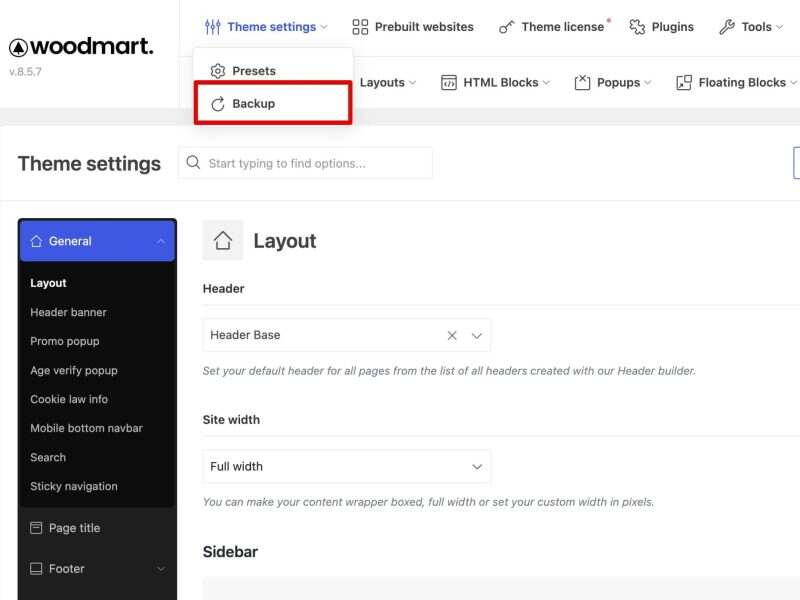Open the Site width Full width dropdown

tap(346, 466)
